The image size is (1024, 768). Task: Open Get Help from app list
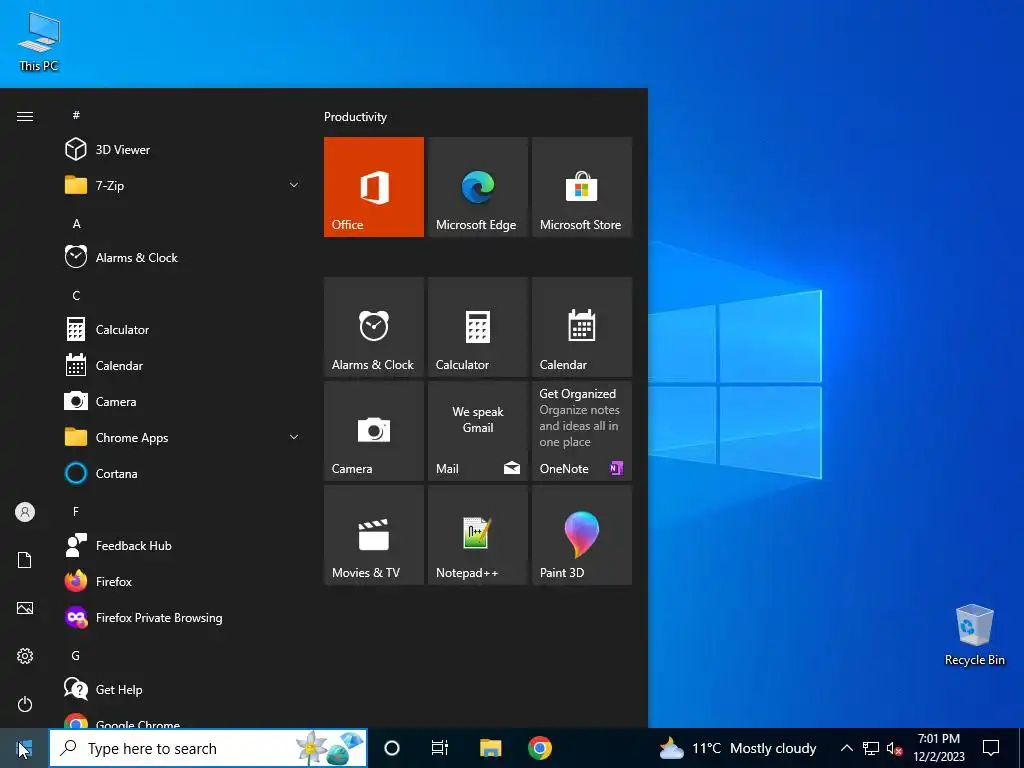point(182,690)
